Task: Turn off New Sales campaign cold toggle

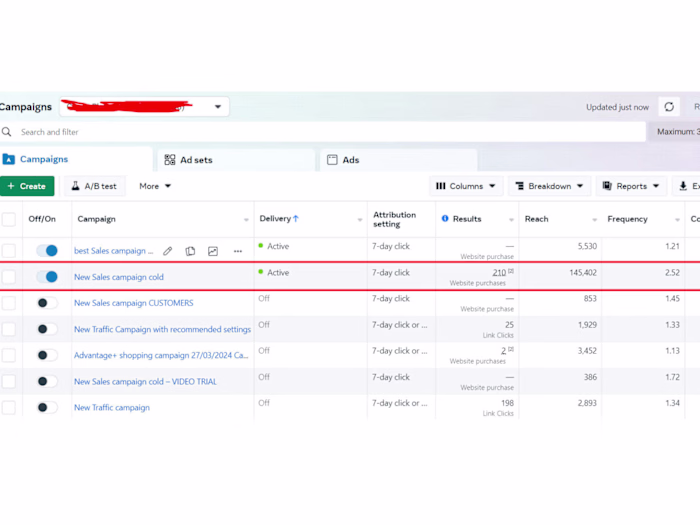Action: [47, 277]
